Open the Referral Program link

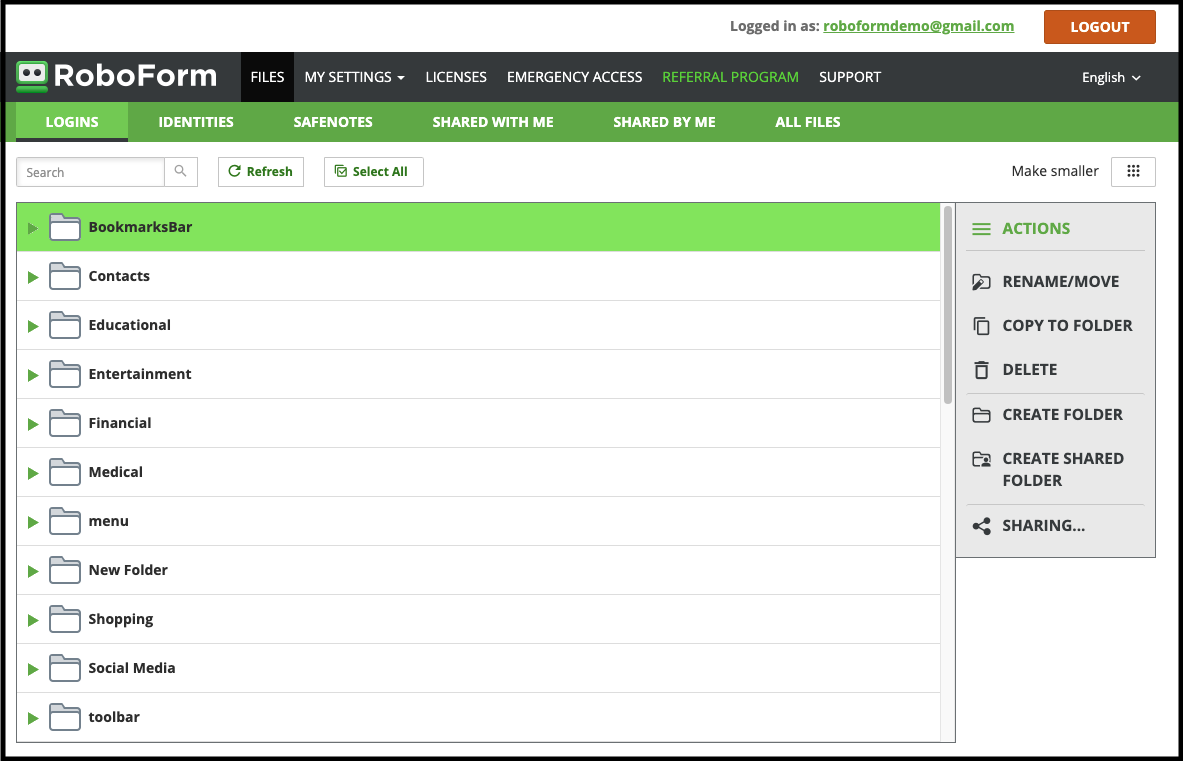point(730,77)
